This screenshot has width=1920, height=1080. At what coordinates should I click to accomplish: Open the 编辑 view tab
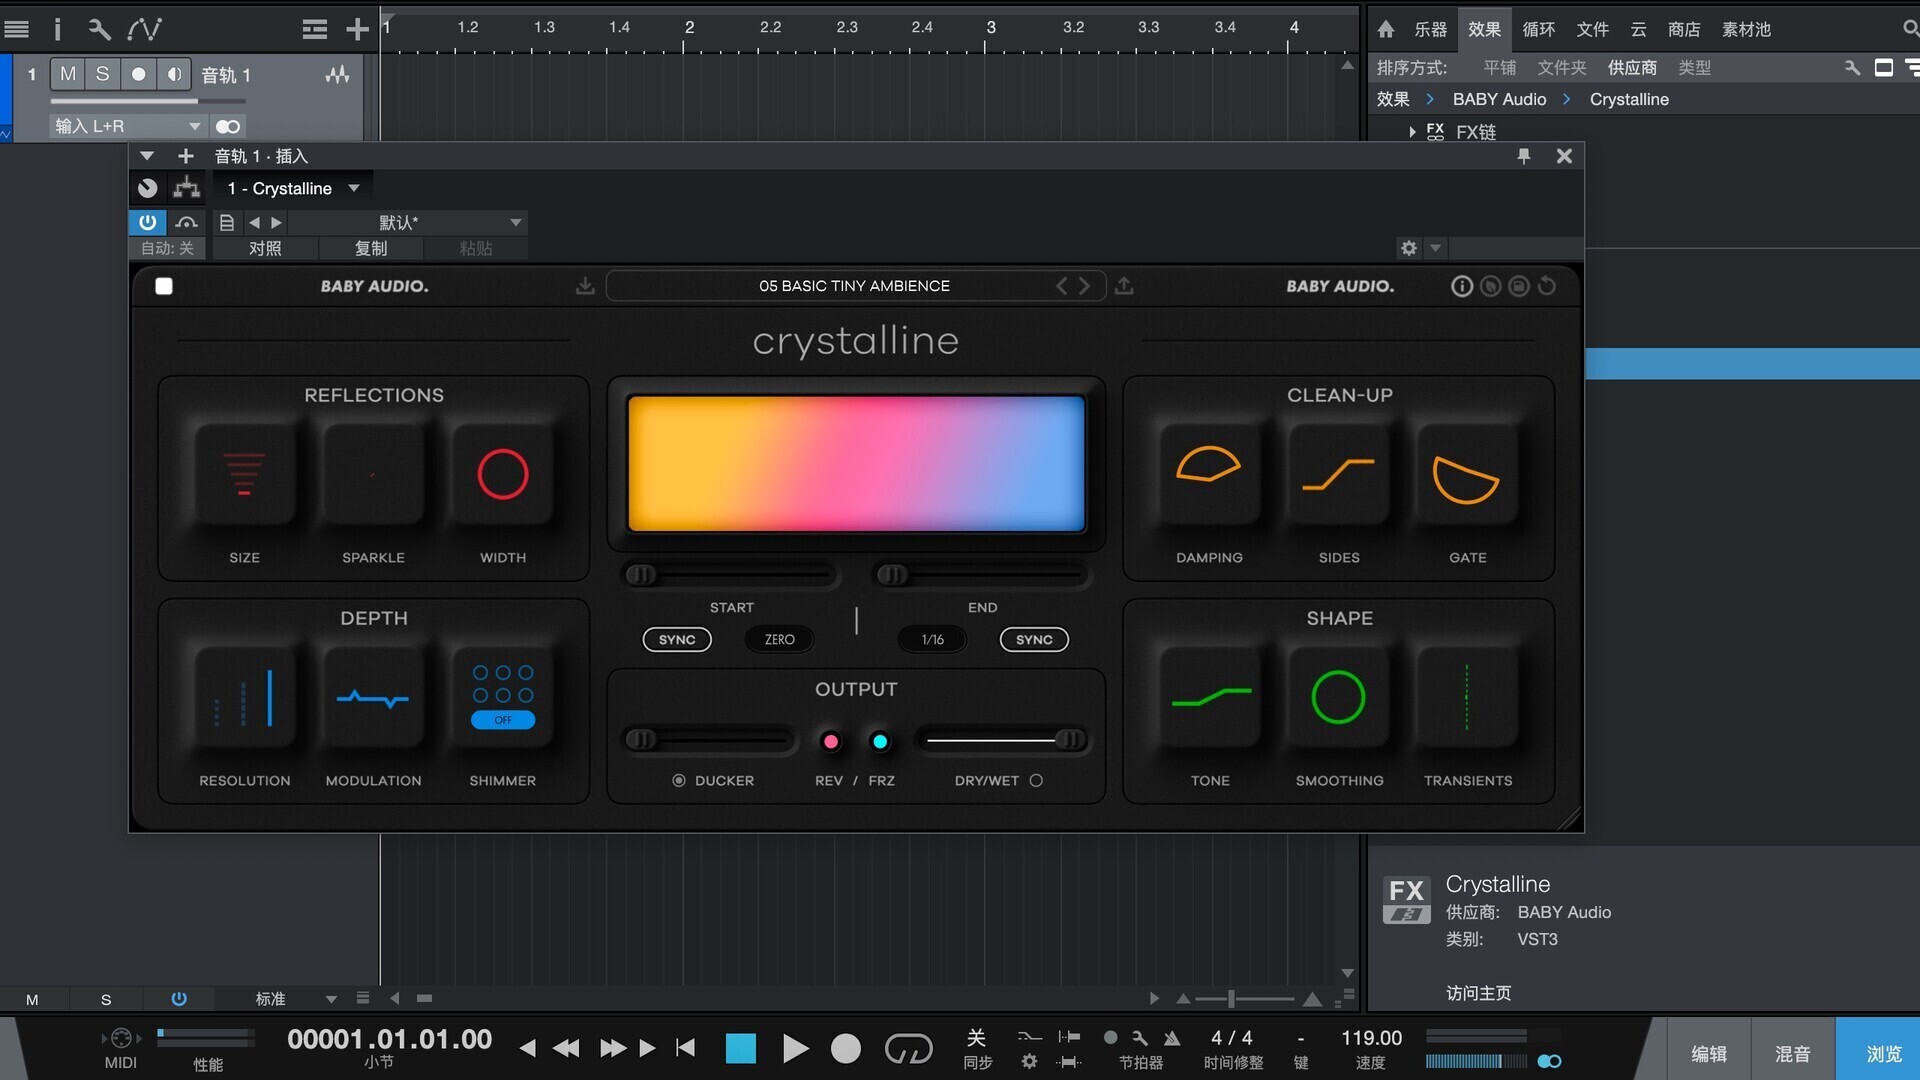pos(1709,1053)
